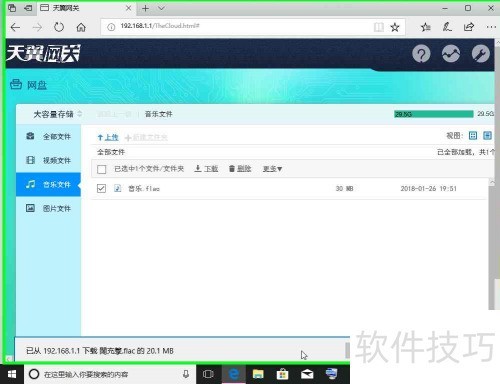500x384 pixels.
Task: Open the favorites hub icon
Action: (425, 27)
